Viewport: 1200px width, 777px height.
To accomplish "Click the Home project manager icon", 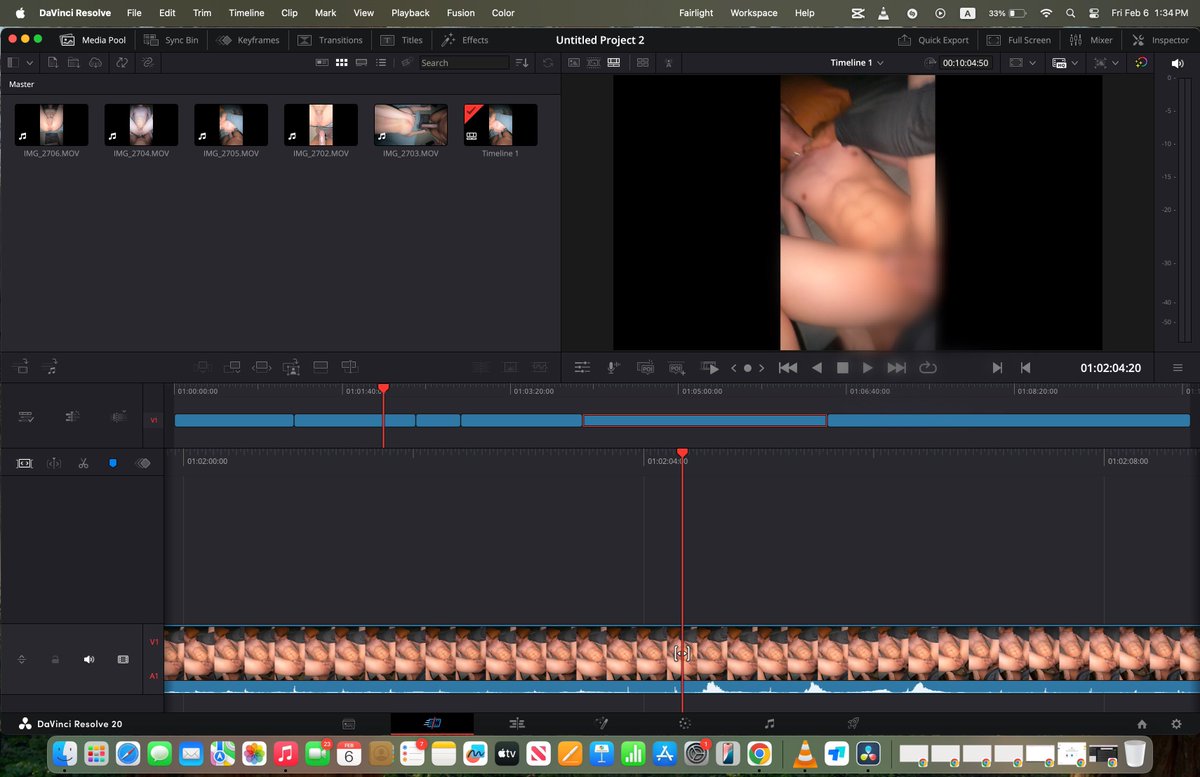I will pos(1142,724).
